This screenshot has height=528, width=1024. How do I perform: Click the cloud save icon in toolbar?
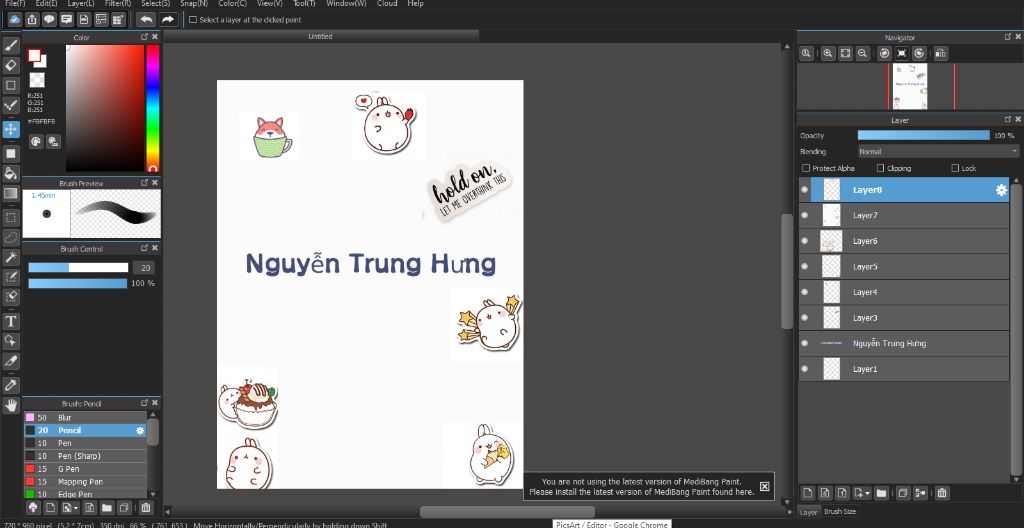click(14, 20)
